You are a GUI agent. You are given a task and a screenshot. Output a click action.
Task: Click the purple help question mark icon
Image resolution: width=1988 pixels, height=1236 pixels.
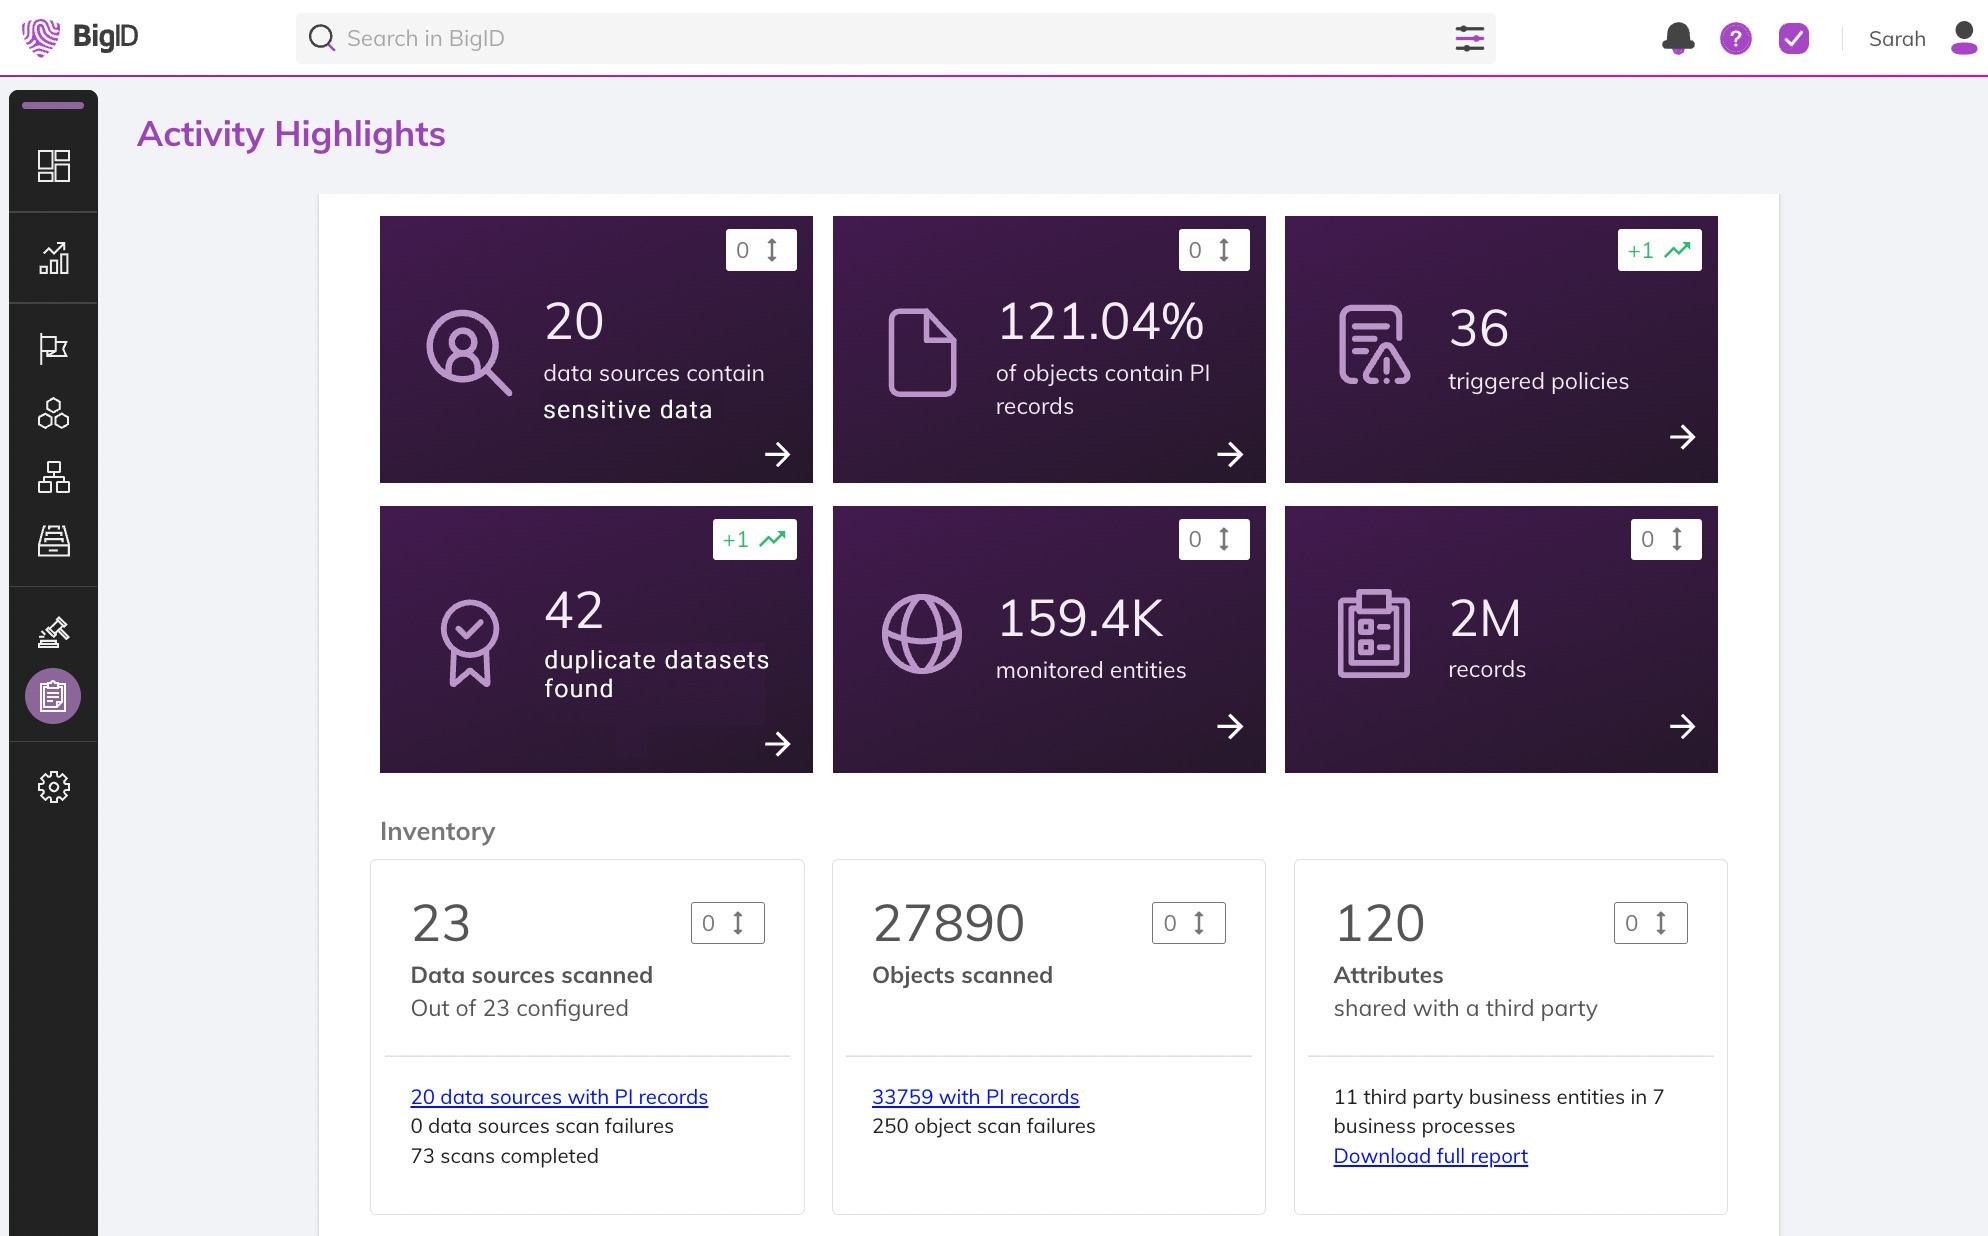pyautogui.click(x=1736, y=38)
